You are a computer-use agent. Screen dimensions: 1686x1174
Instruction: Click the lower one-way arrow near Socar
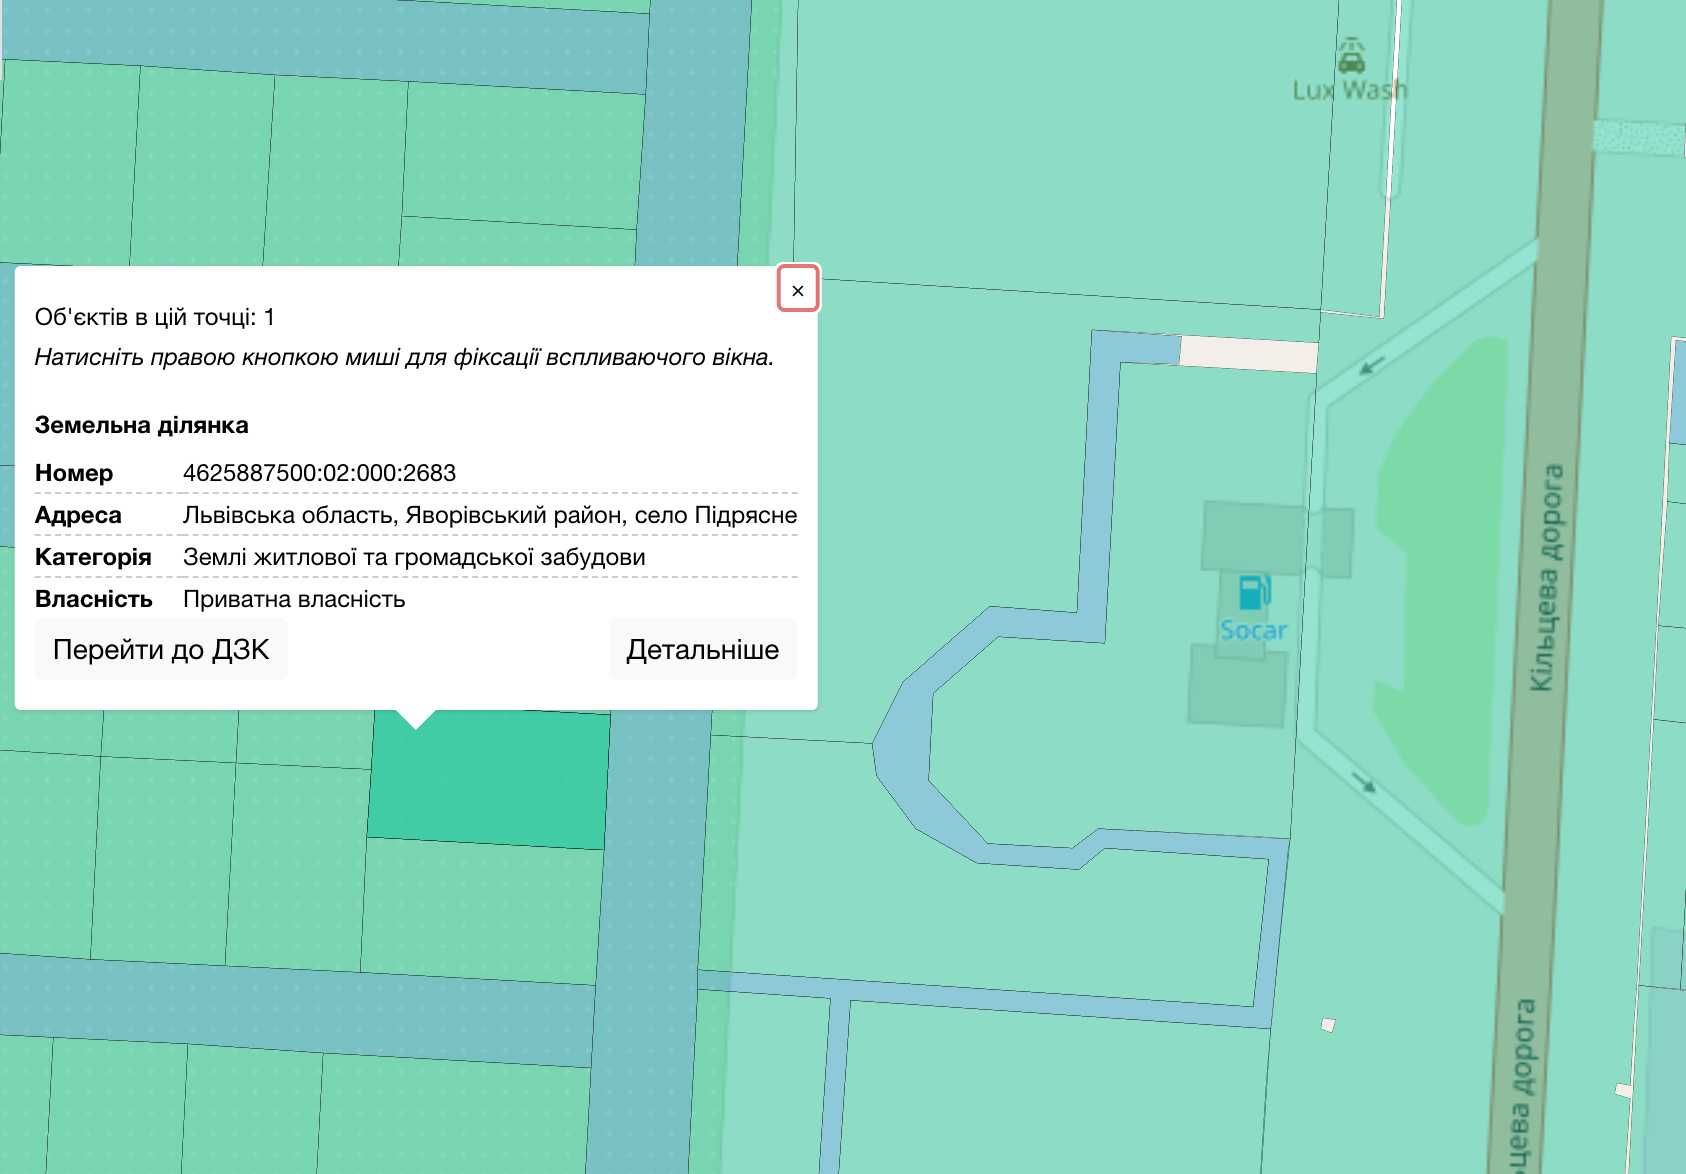point(1363,782)
